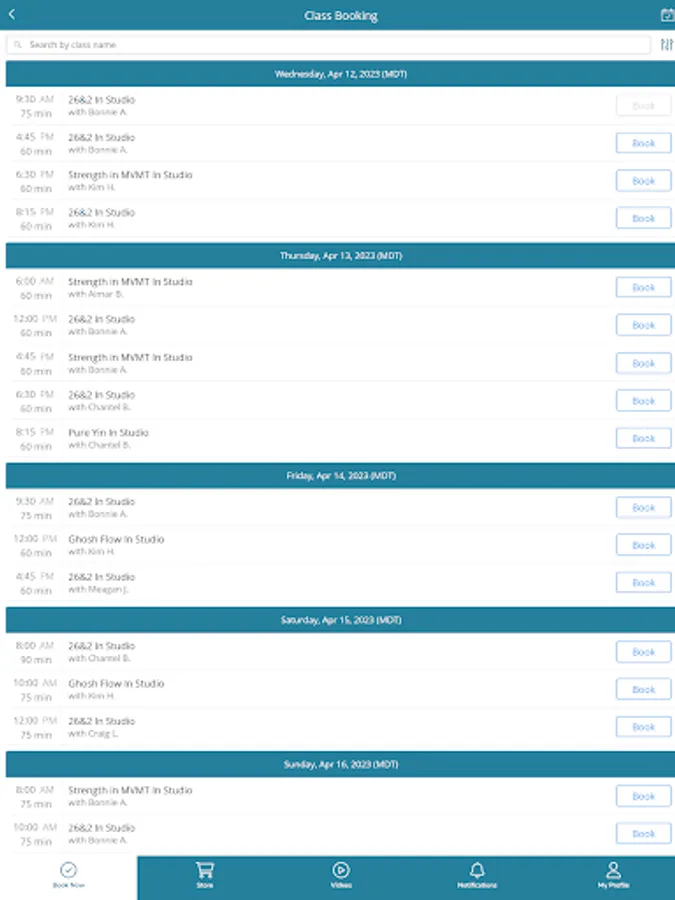Open the Store cart tab
This screenshot has height=900, width=675.
[205, 875]
